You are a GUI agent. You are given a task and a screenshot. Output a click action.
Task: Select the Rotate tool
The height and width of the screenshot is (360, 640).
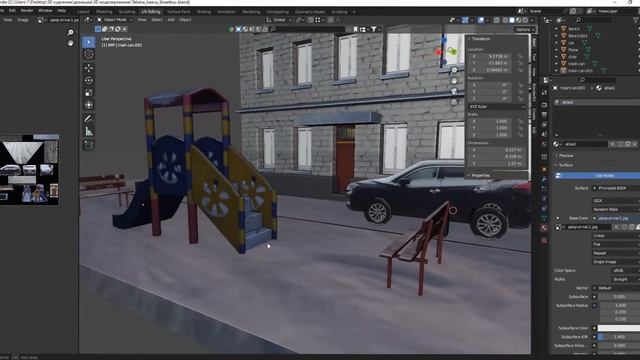89,80
